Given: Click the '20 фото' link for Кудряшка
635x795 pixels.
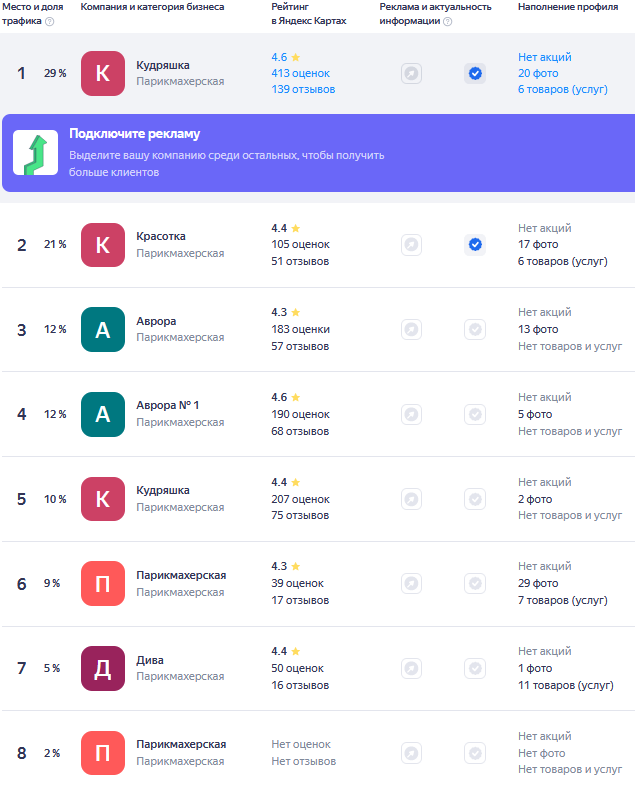Looking at the screenshot, I should pos(538,74).
